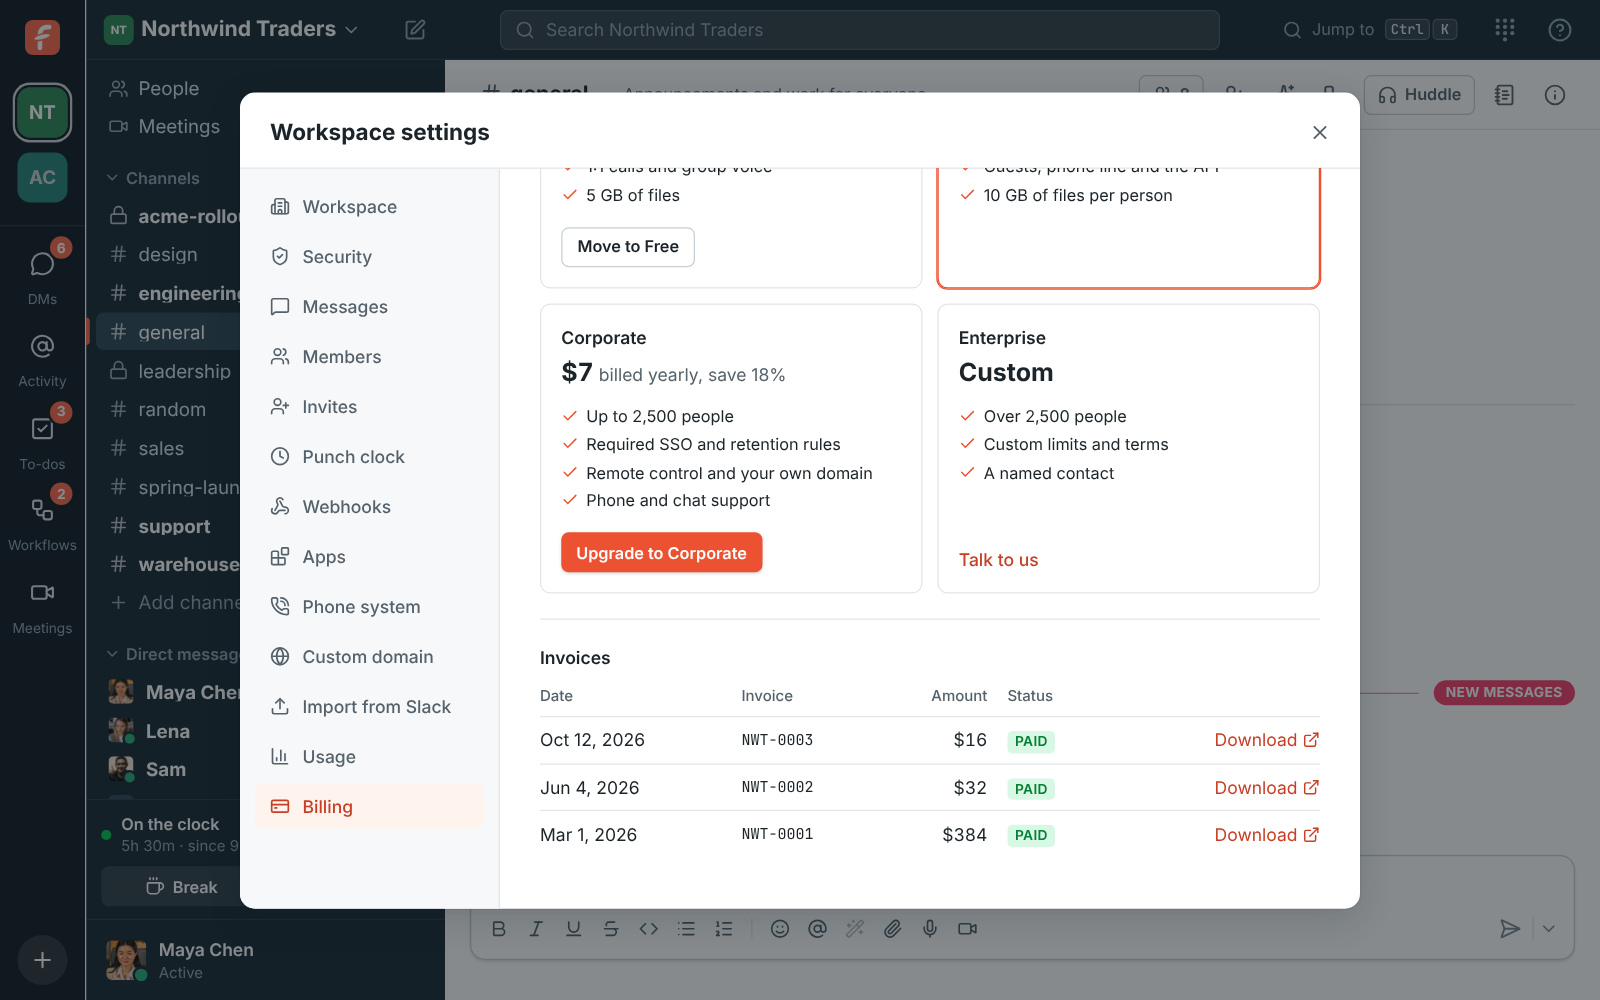Viewport: 1600px width, 1000px height.
Task: Open the Usage settings section
Action: point(369,756)
